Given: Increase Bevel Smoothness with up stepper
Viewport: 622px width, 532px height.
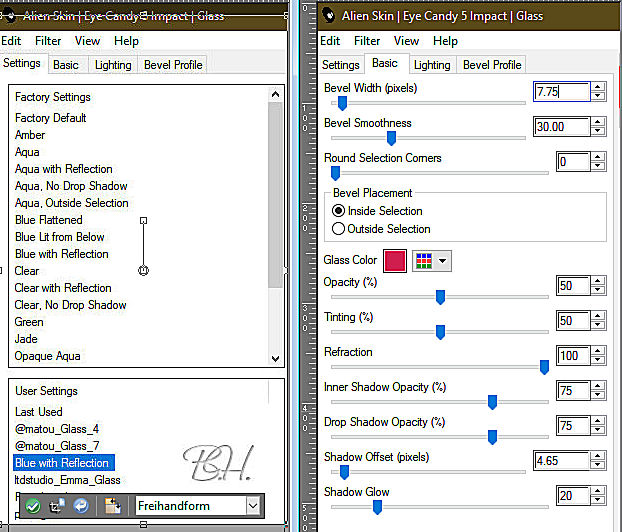Looking at the screenshot, I should tap(598, 122).
